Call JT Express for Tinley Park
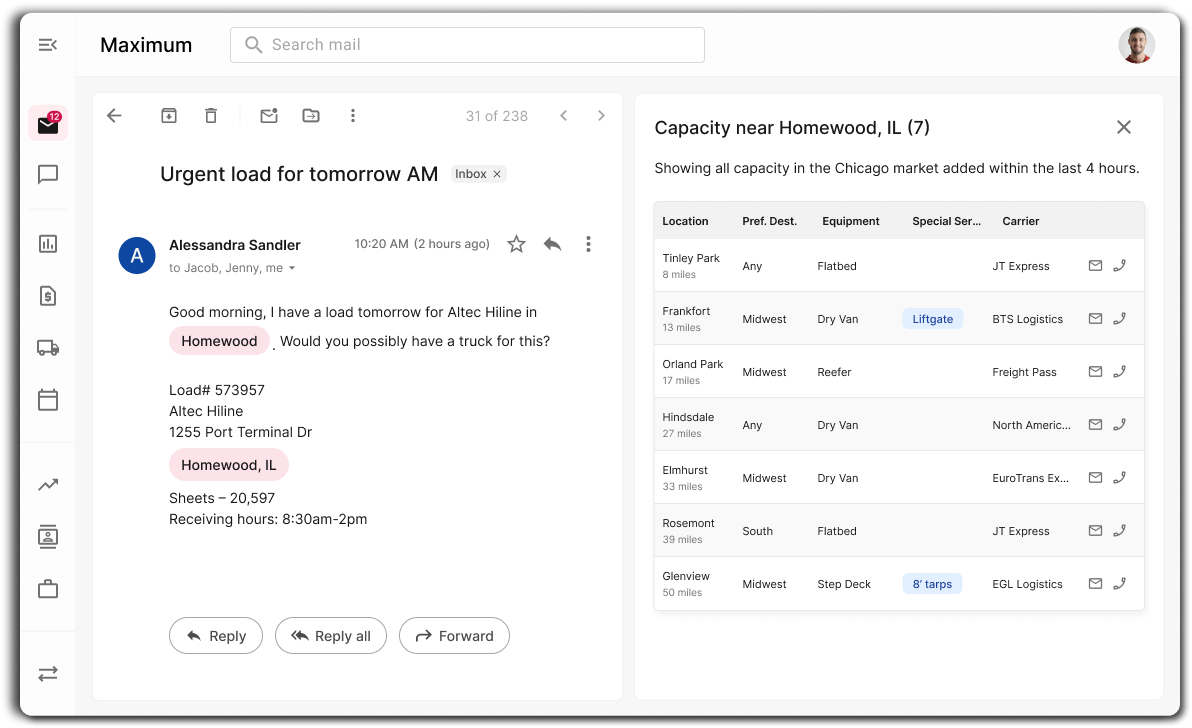The image size is (1192, 728). pos(1120,266)
